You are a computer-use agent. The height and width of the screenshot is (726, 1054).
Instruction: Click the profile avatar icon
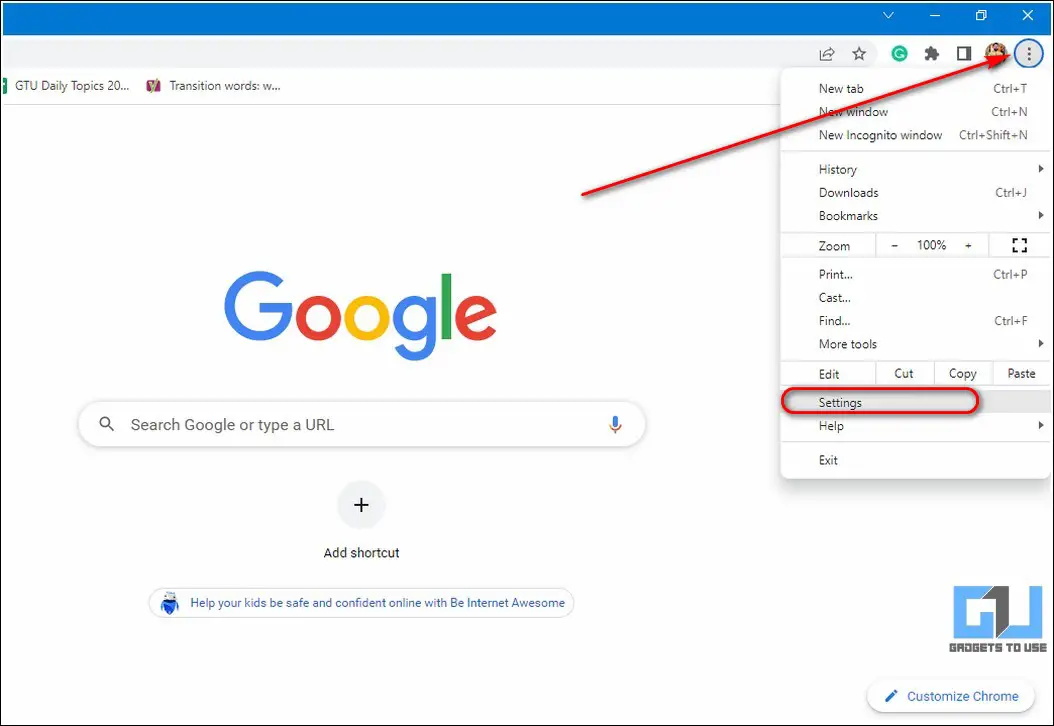(x=996, y=53)
